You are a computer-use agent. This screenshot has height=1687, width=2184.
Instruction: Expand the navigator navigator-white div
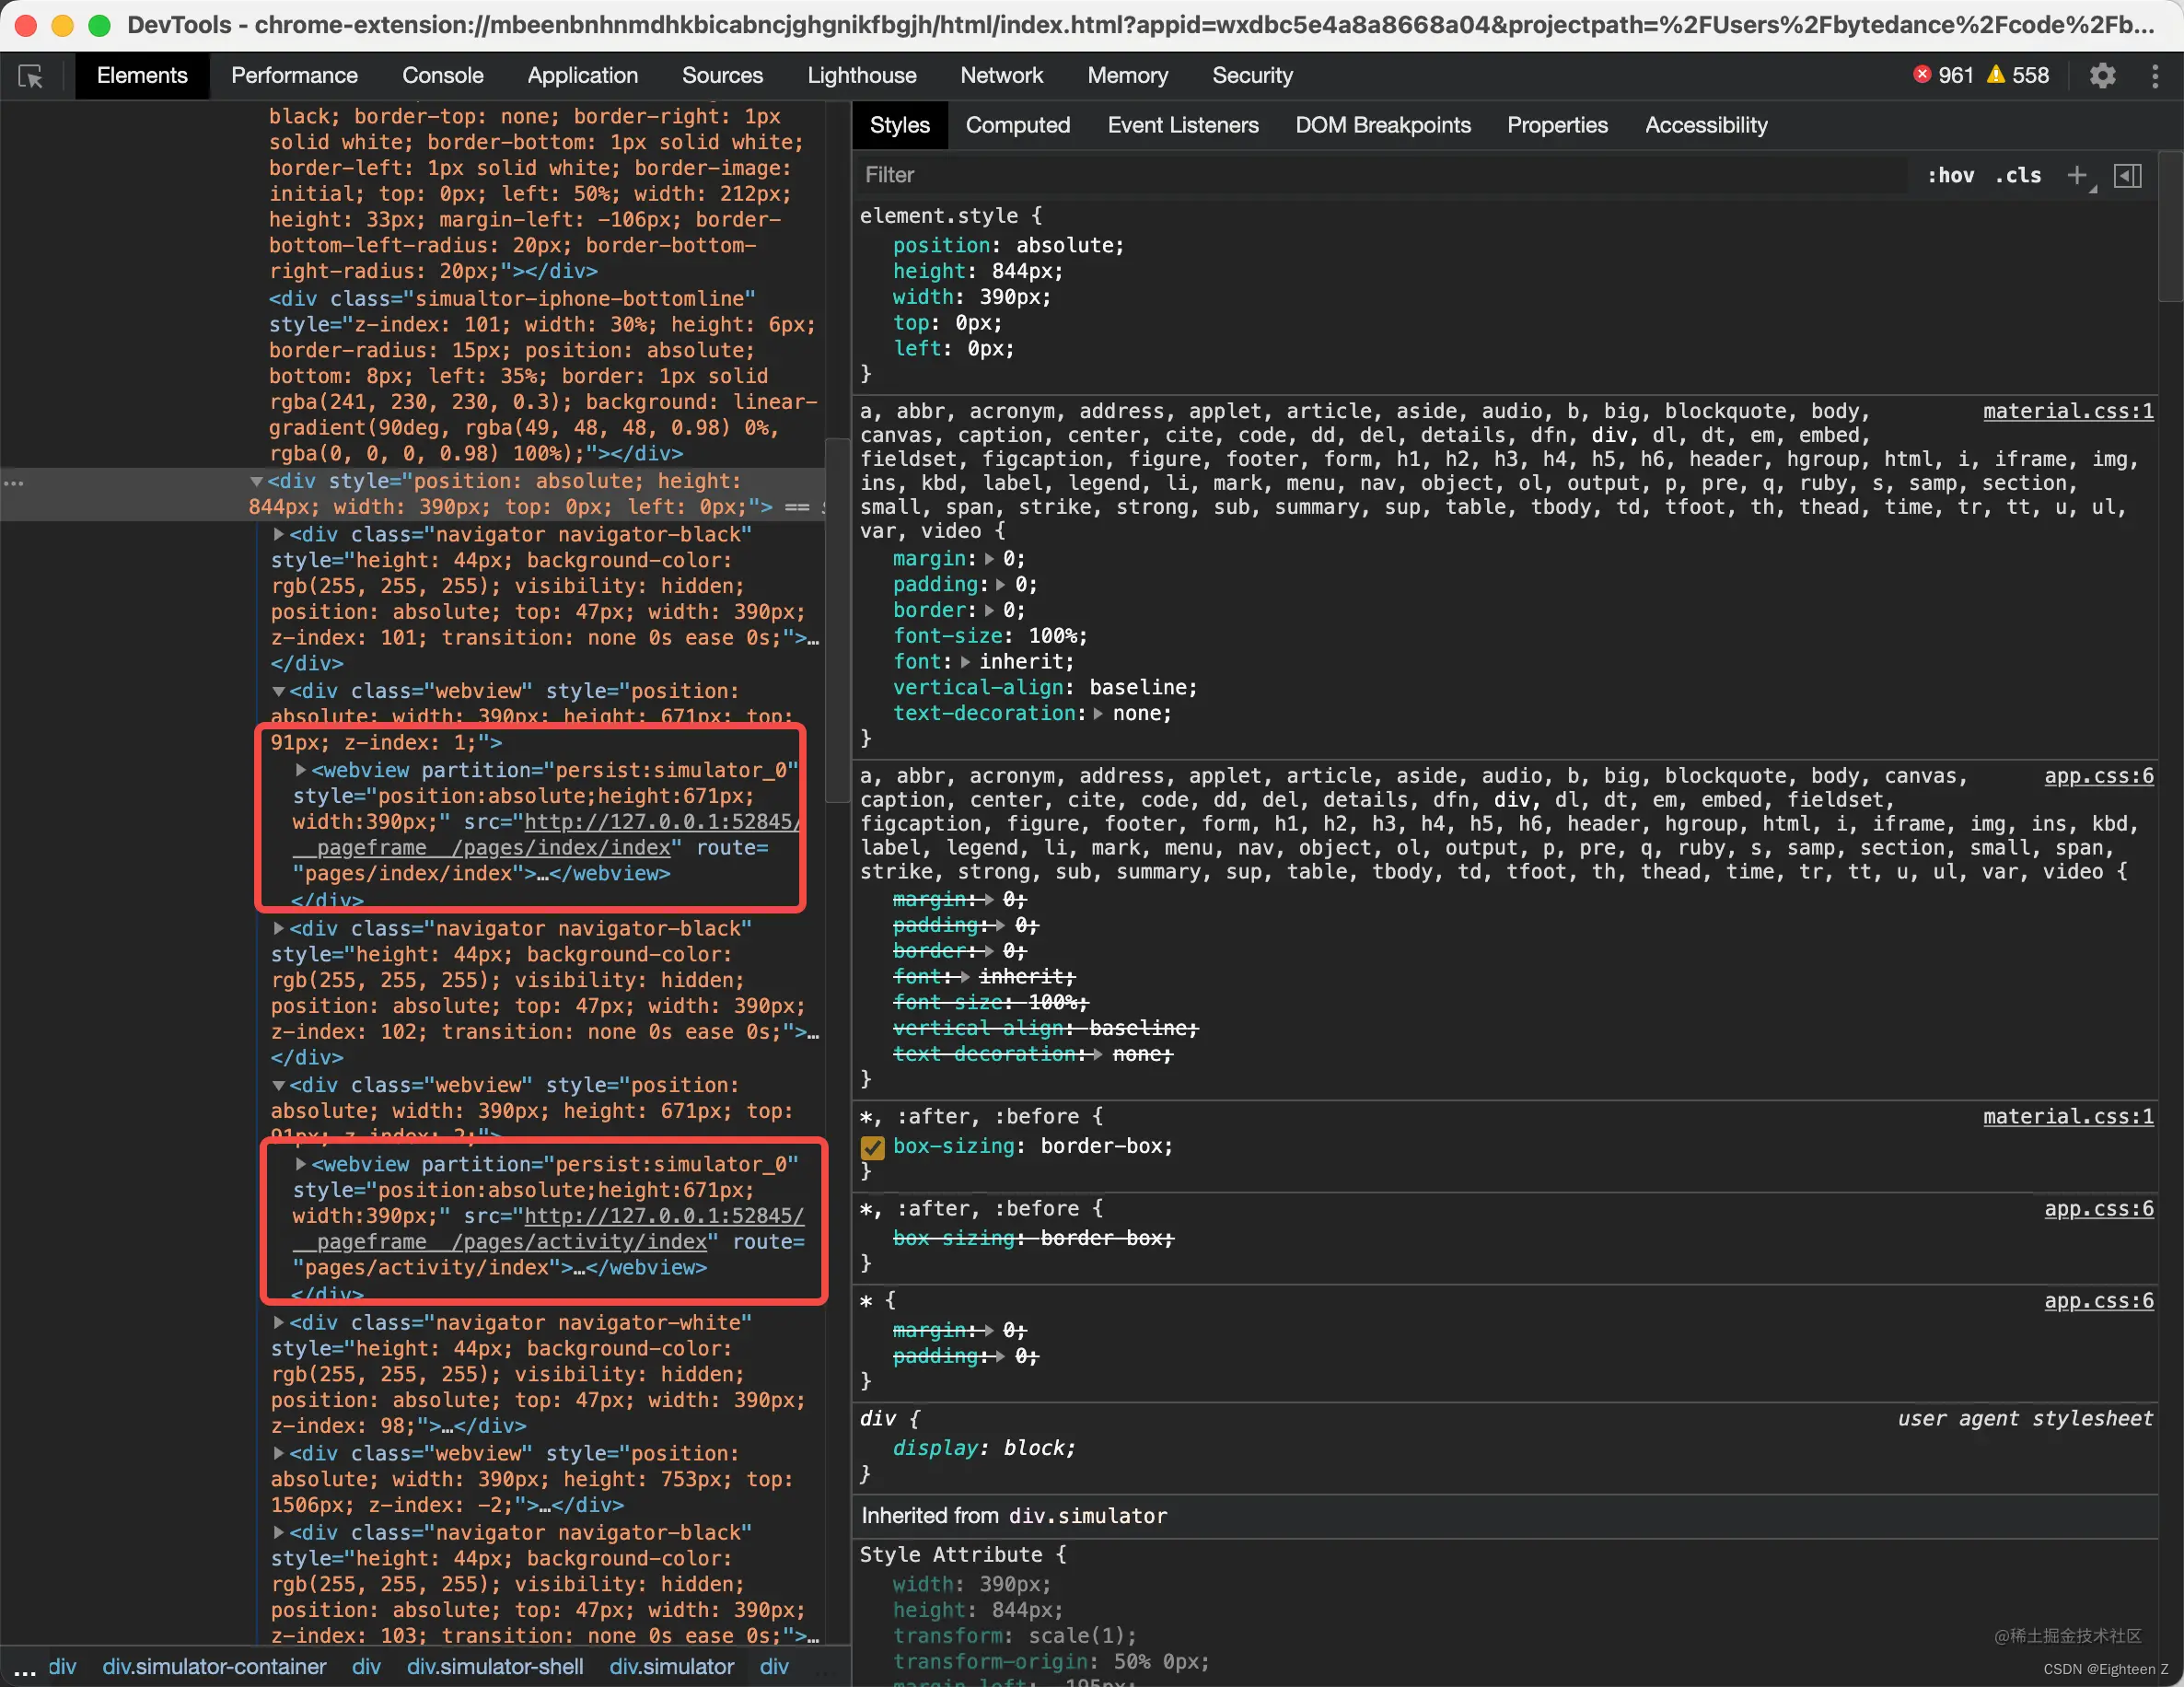pos(279,1323)
